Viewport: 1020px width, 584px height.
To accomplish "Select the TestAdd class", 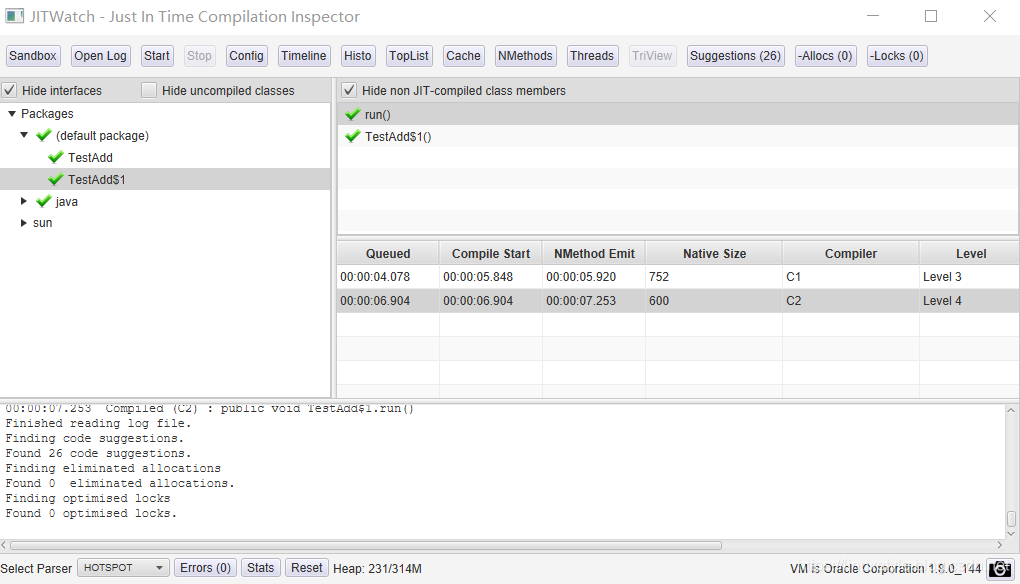I will 90,157.
